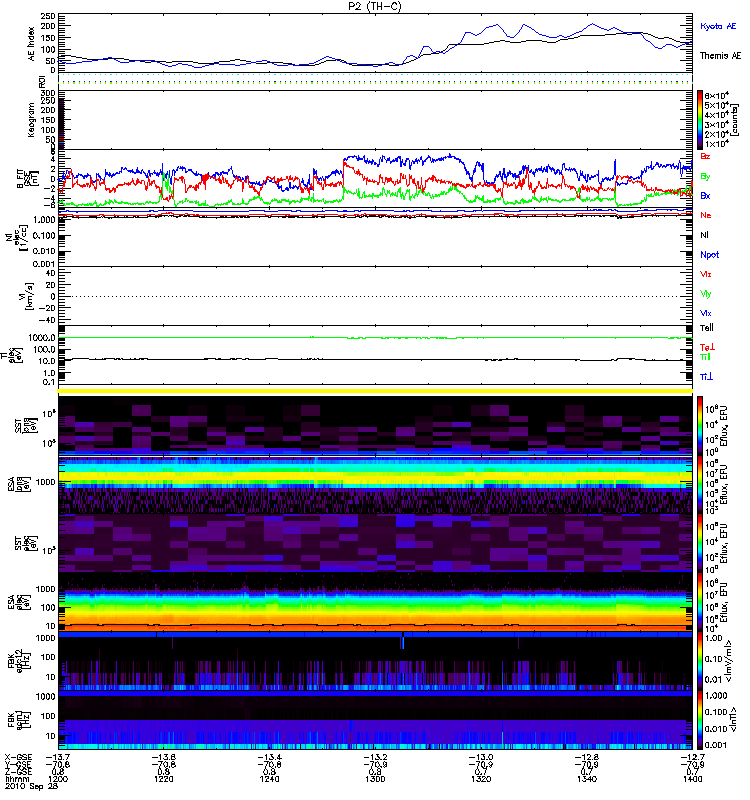Click the ESA electron Eflux color bar
The height and width of the screenshot is (800, 750).
coord(700,602)
